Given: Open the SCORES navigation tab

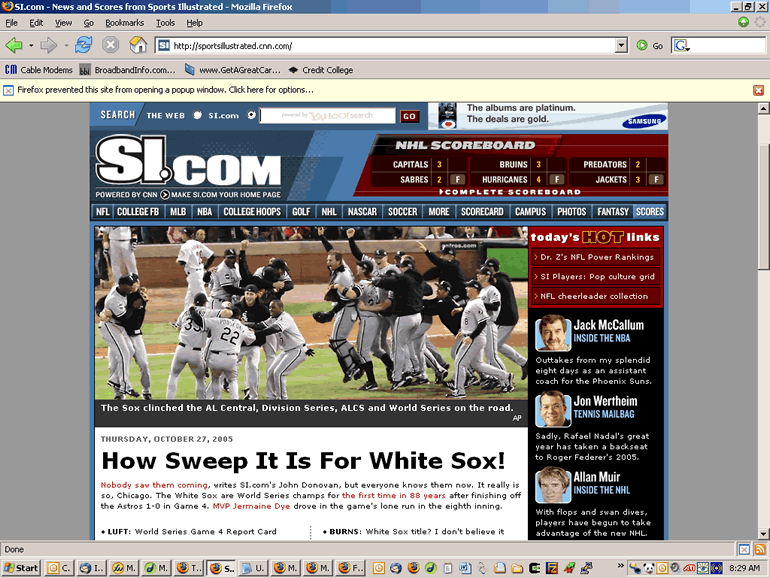Looking at the screenshot, I should coord(650,212).
